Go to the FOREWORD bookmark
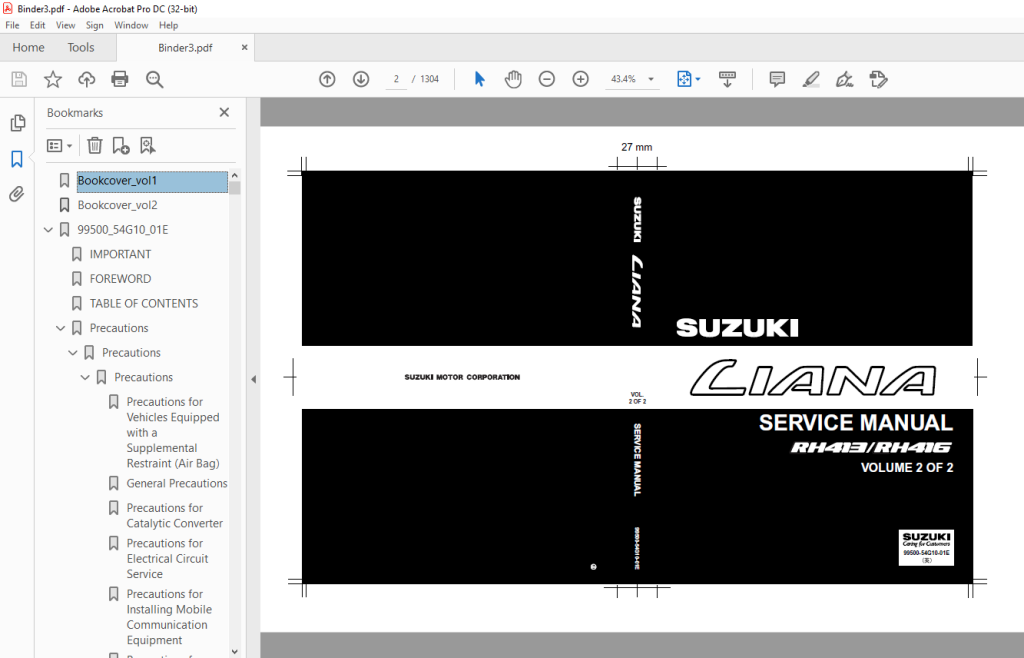 pos(120,279)
